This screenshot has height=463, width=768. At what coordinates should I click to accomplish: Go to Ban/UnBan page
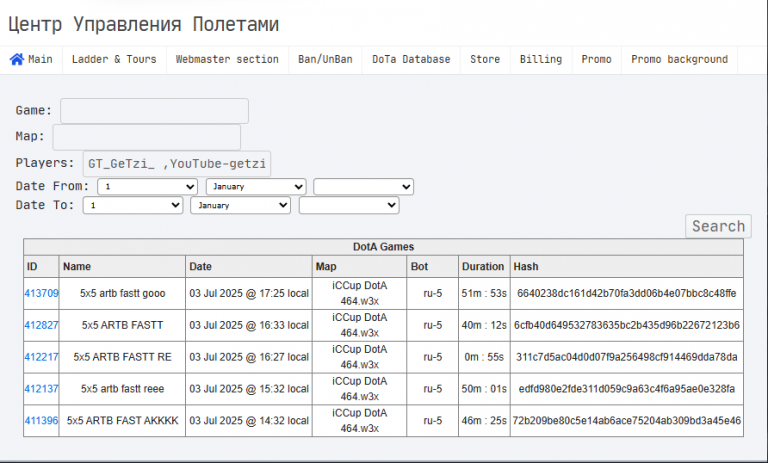[x=325, y=59]
